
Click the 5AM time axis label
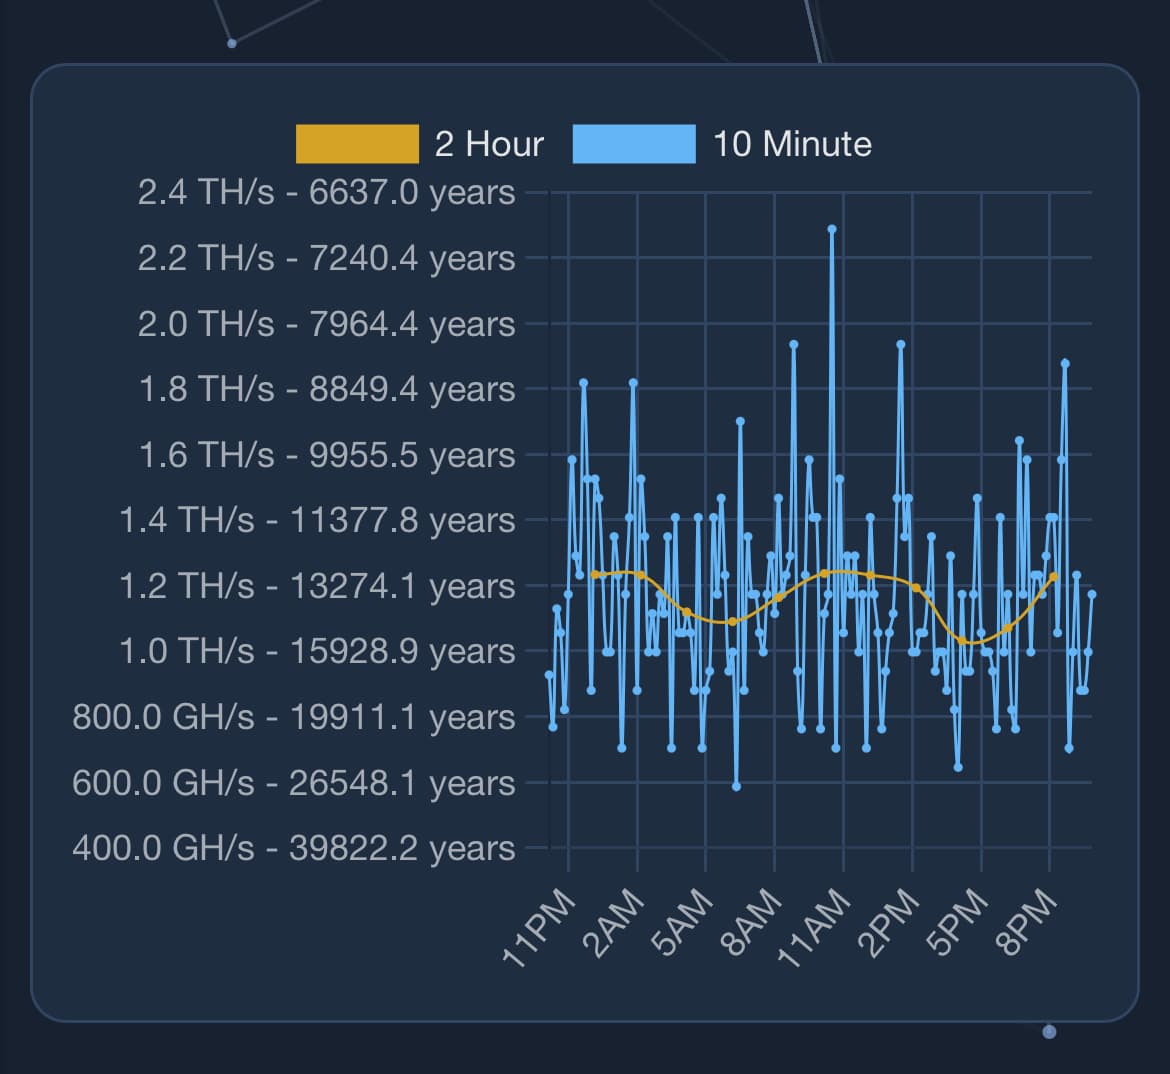click(682, 923)
